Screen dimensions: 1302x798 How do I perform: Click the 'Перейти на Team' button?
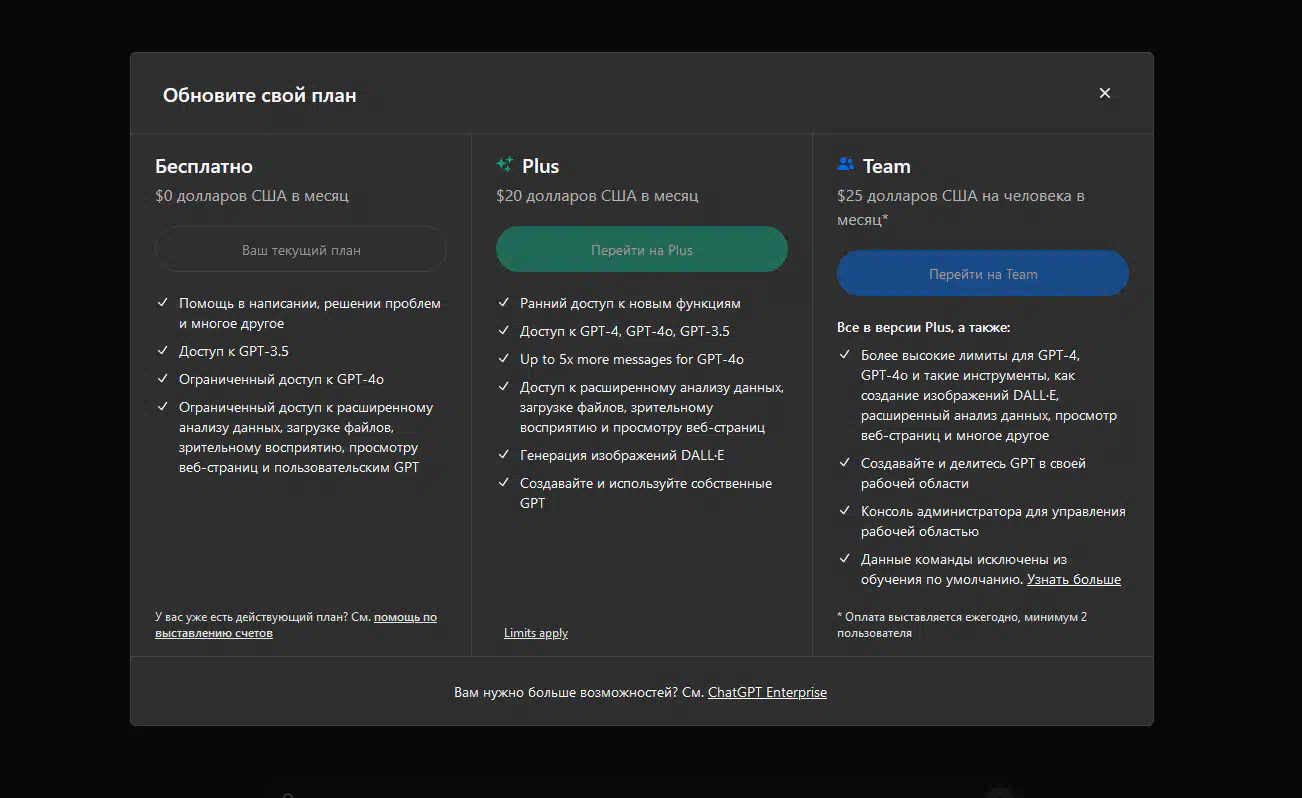[983, 274]
